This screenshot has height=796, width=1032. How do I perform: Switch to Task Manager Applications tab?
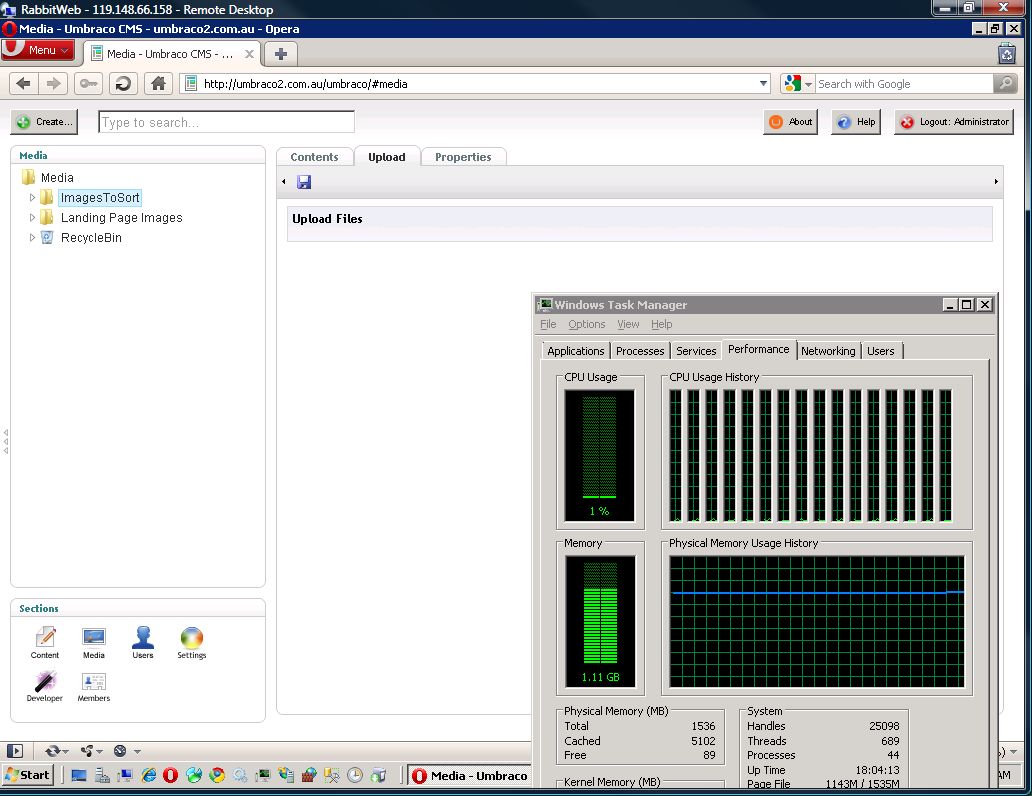575,351
